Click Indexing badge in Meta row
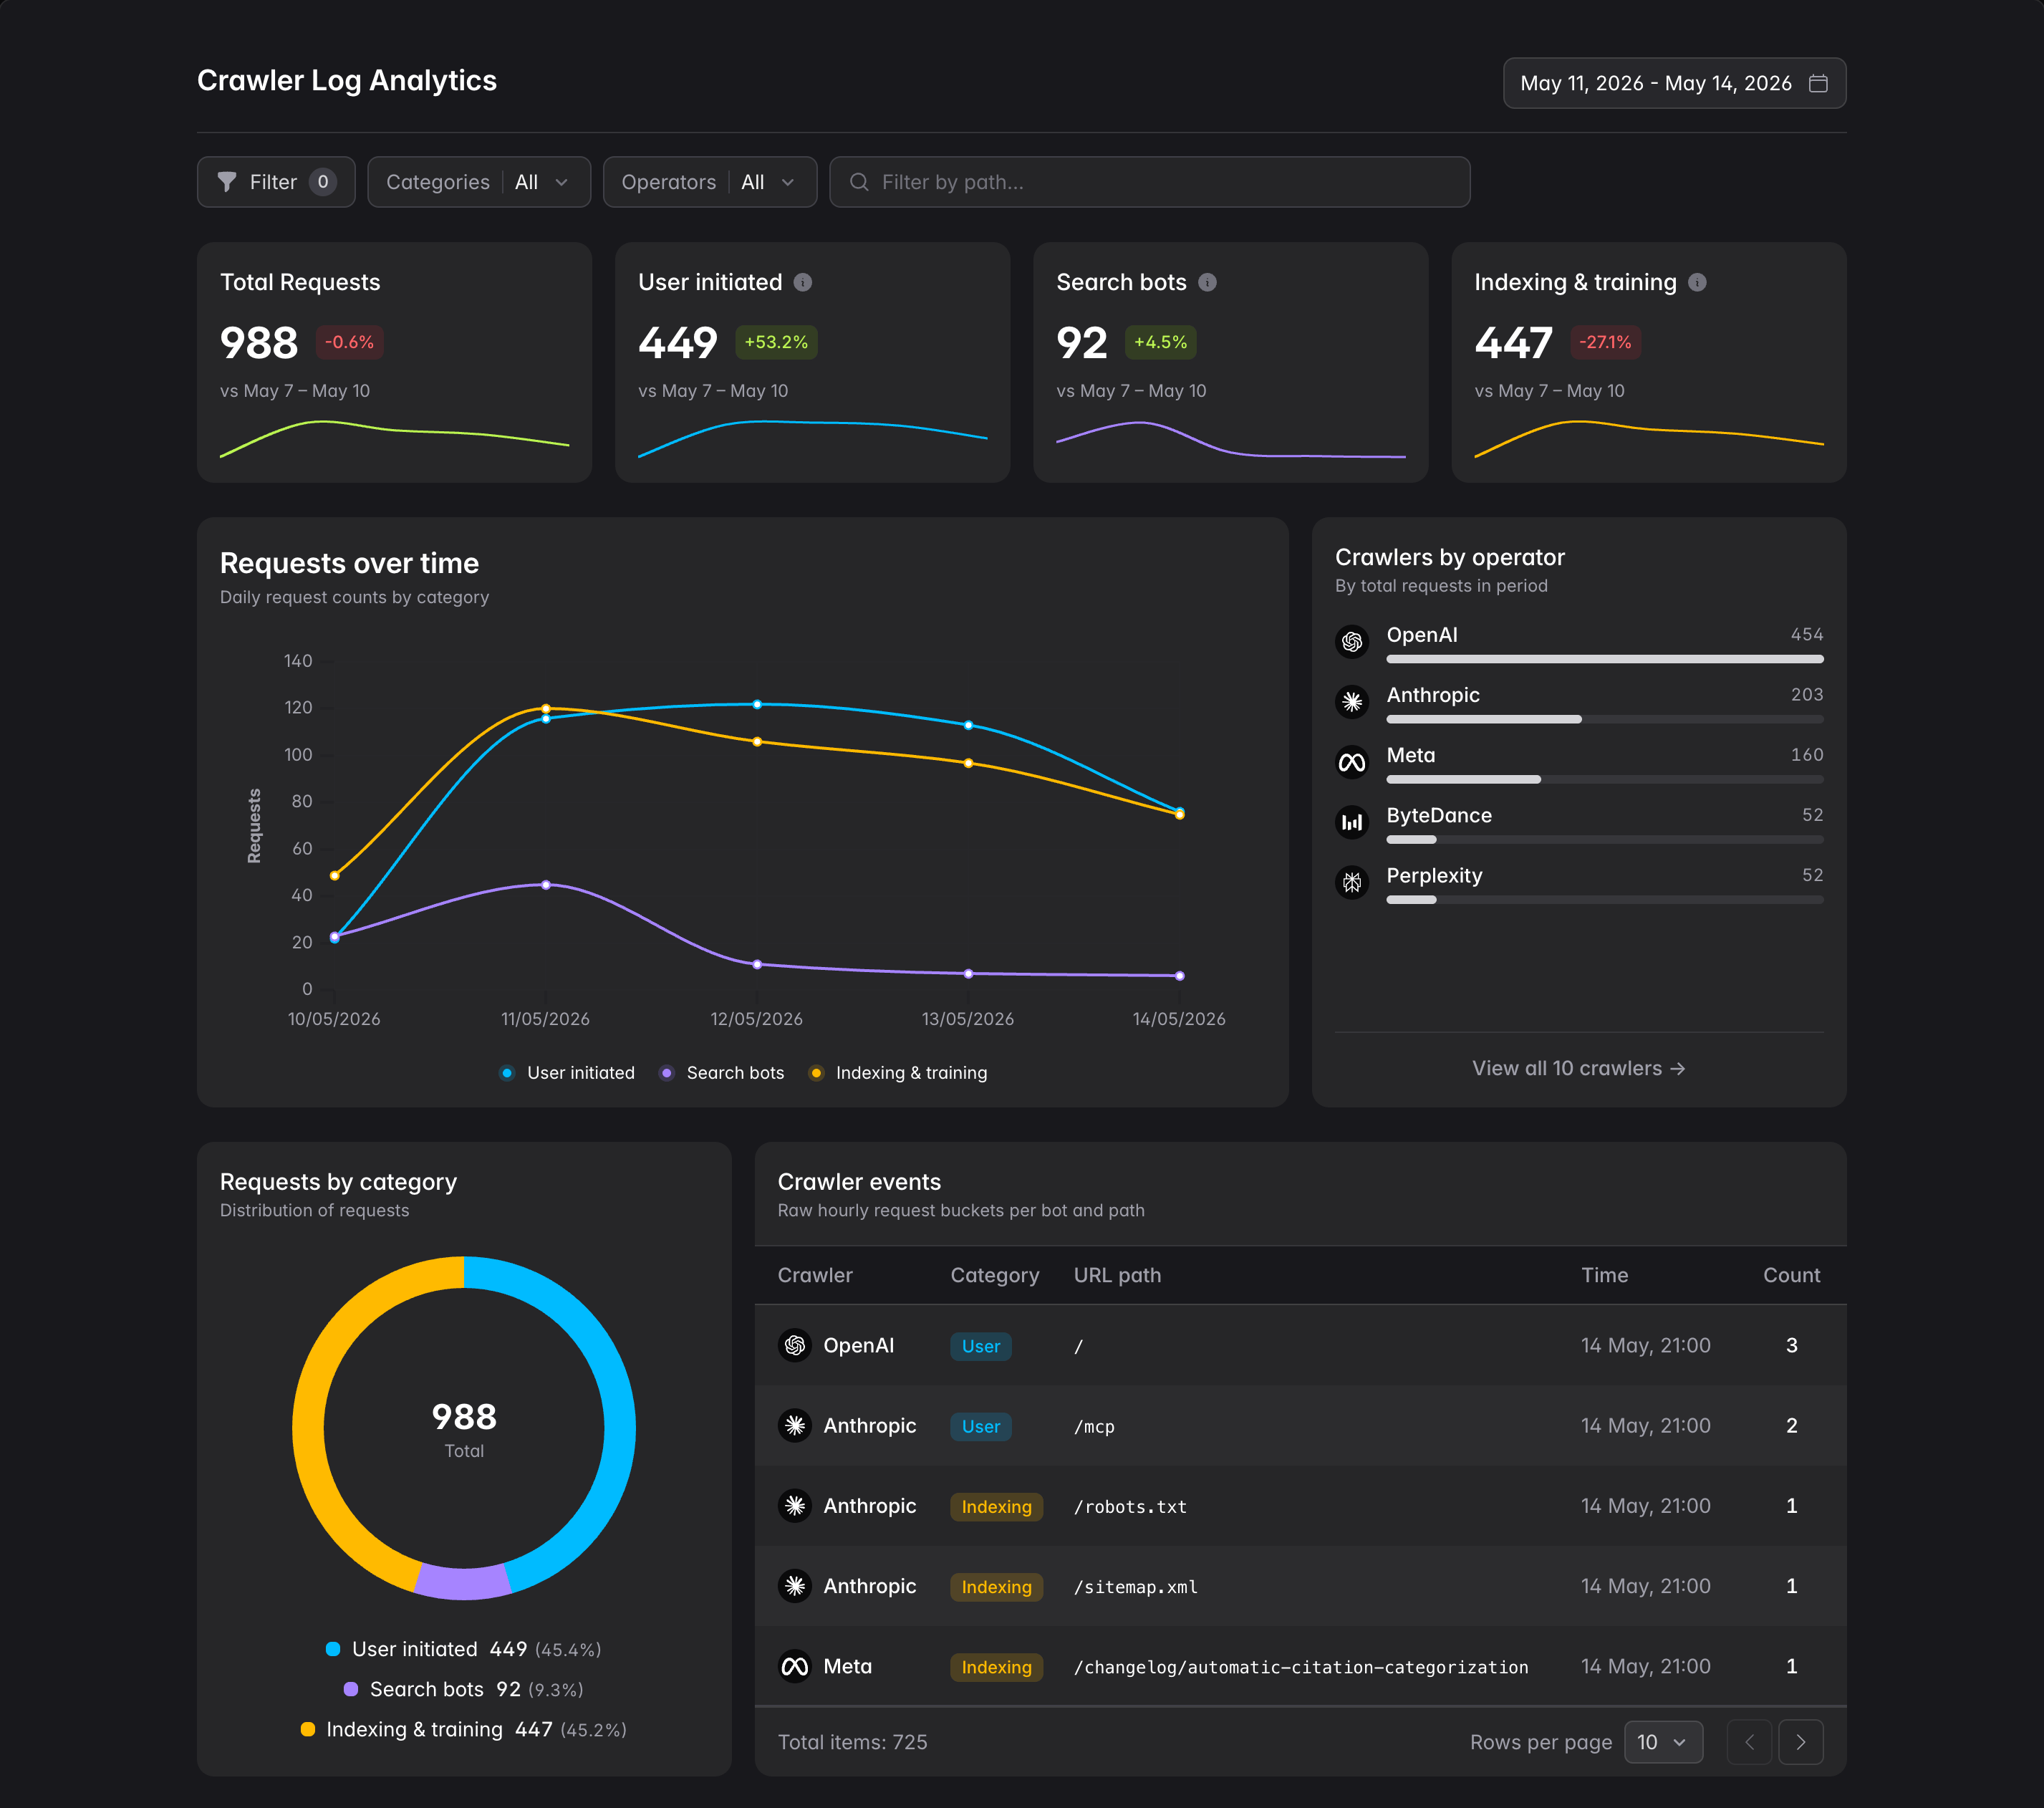This screenshot has width=2044, height=1808. point(996,1667)
